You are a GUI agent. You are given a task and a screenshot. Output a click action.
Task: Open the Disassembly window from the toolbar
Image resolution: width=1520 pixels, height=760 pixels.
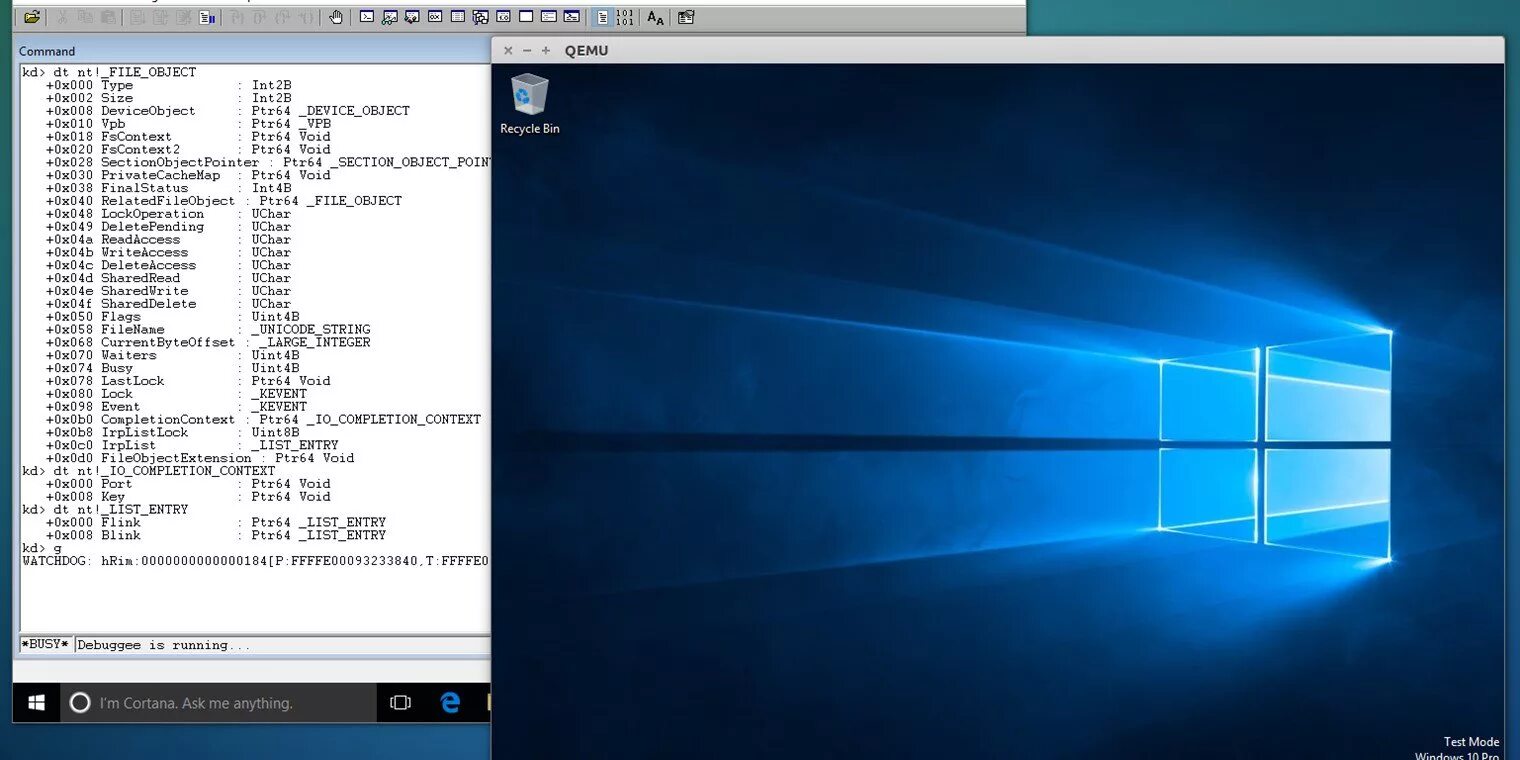(503, 17)
